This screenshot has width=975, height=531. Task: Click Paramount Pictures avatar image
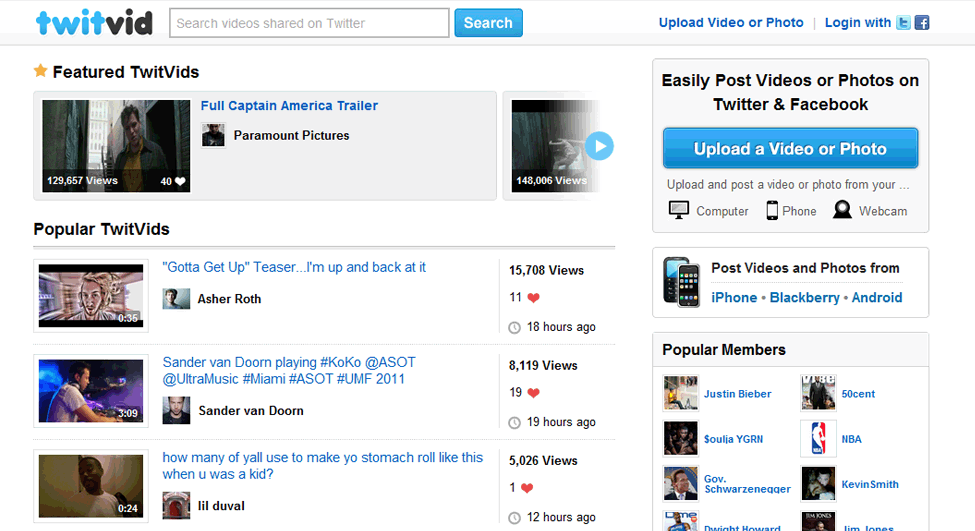(213, 135)
